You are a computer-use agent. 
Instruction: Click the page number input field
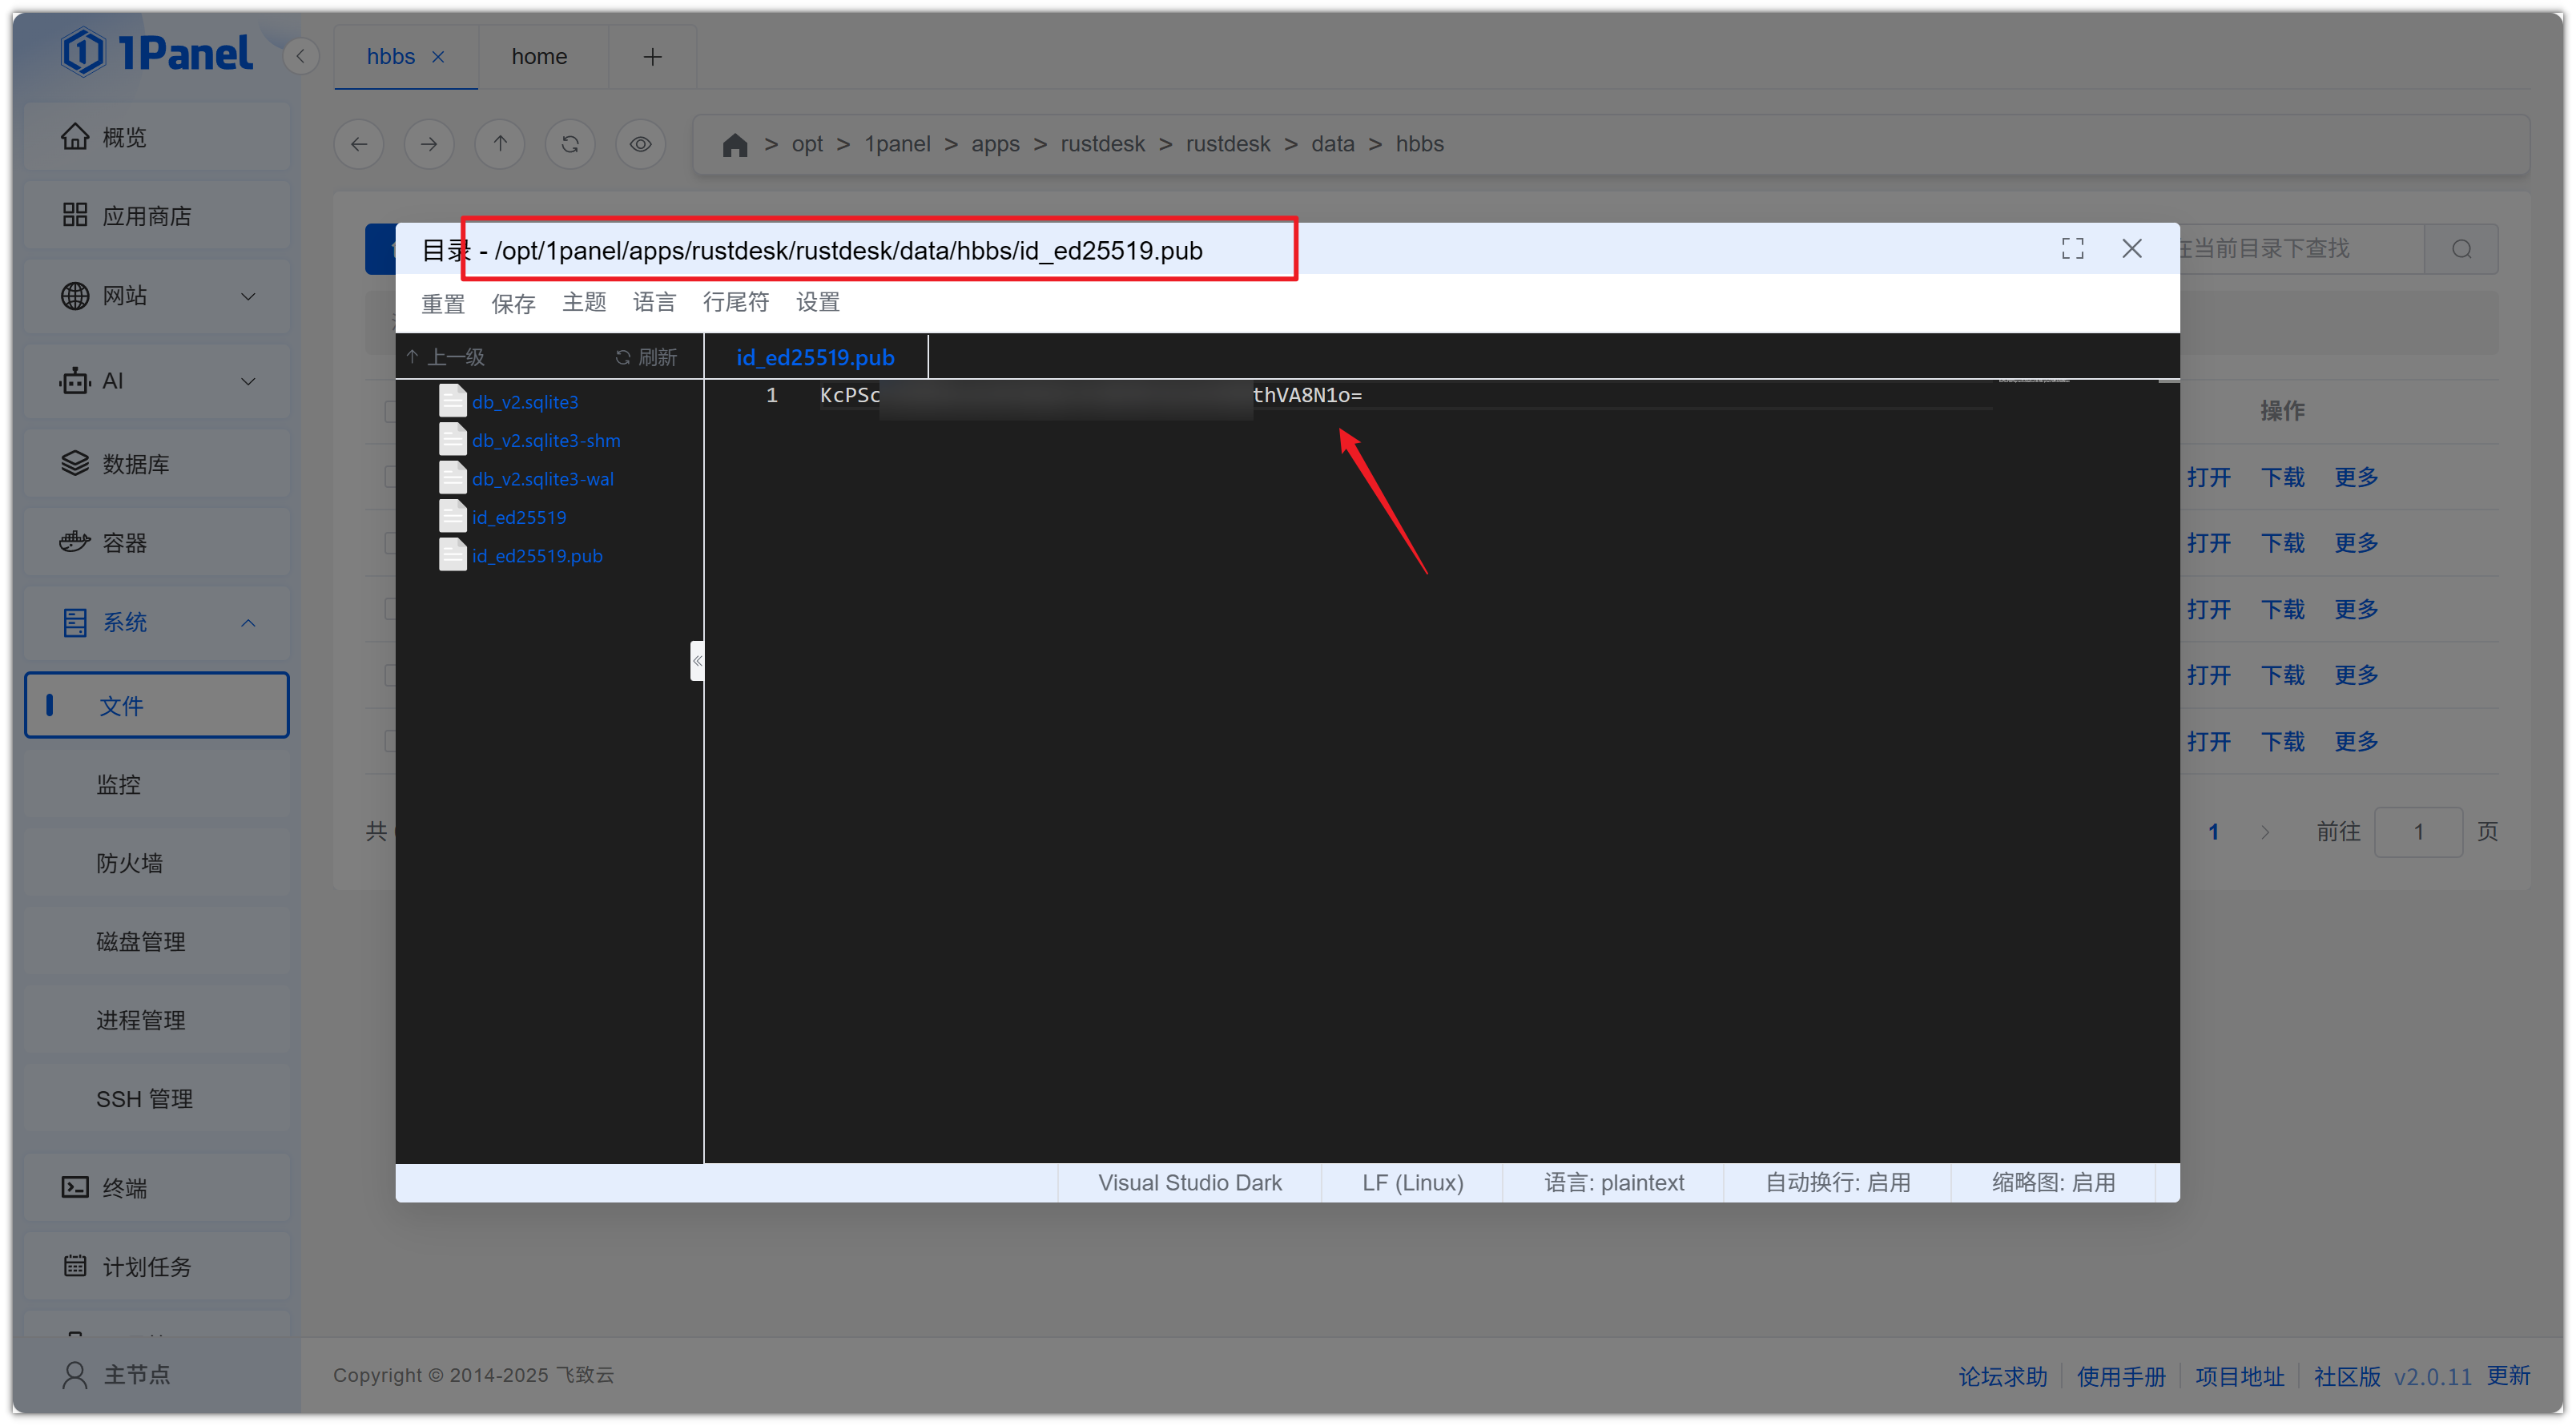tap(2418, 831)
